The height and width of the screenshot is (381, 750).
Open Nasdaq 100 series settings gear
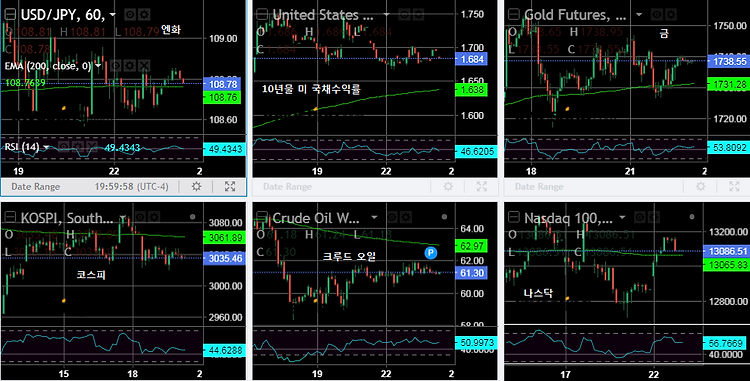pyautogui.click(x=654, y=218)
